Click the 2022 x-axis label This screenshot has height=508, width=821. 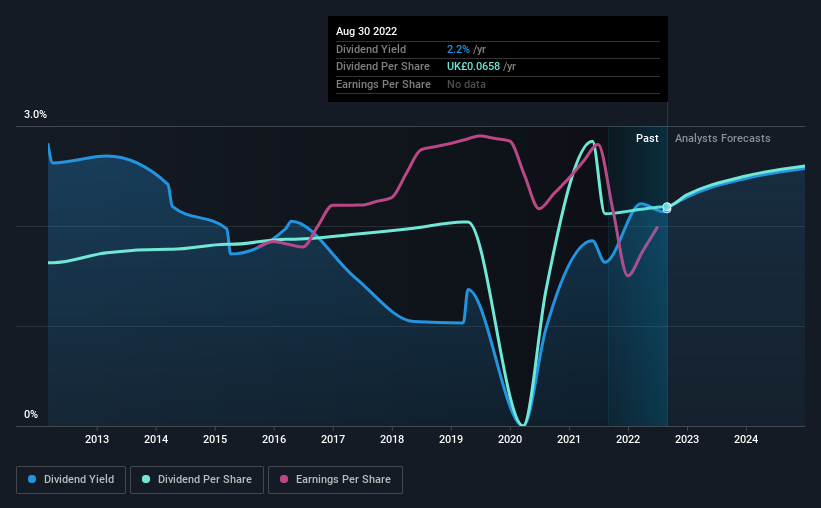pos(628,439)
